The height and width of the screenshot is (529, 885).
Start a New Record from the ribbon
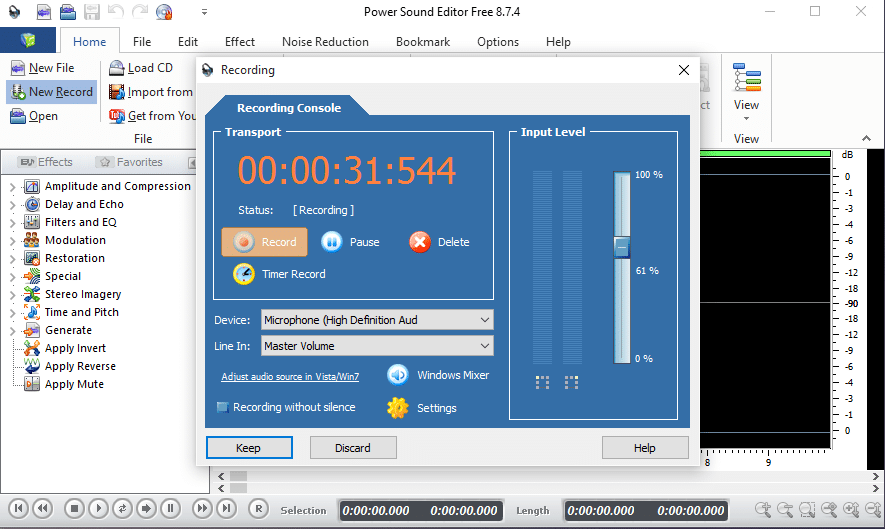[x=52, y=91]
